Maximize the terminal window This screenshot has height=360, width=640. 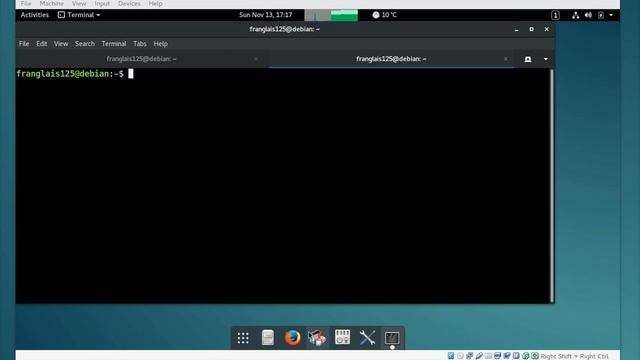click(531, 29)
